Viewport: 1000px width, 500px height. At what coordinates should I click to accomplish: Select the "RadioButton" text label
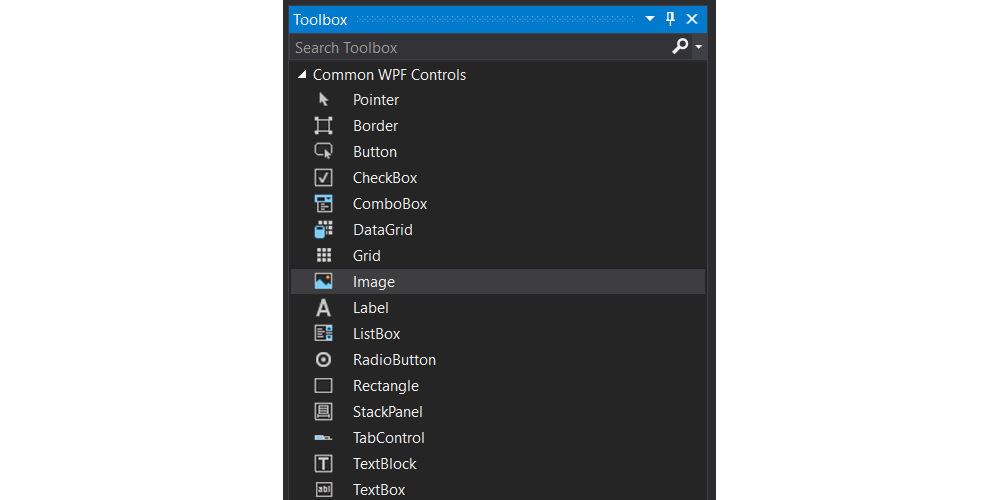(x=394, y=360)
